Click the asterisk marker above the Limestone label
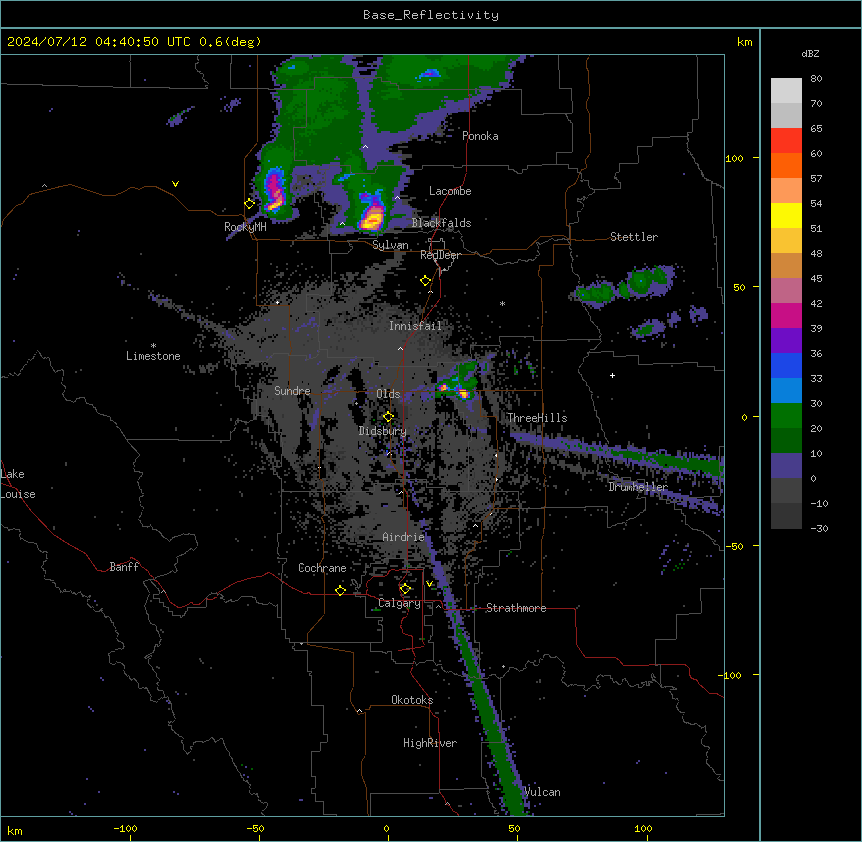Viewport: 862px width, 842px height. (153, 346)
